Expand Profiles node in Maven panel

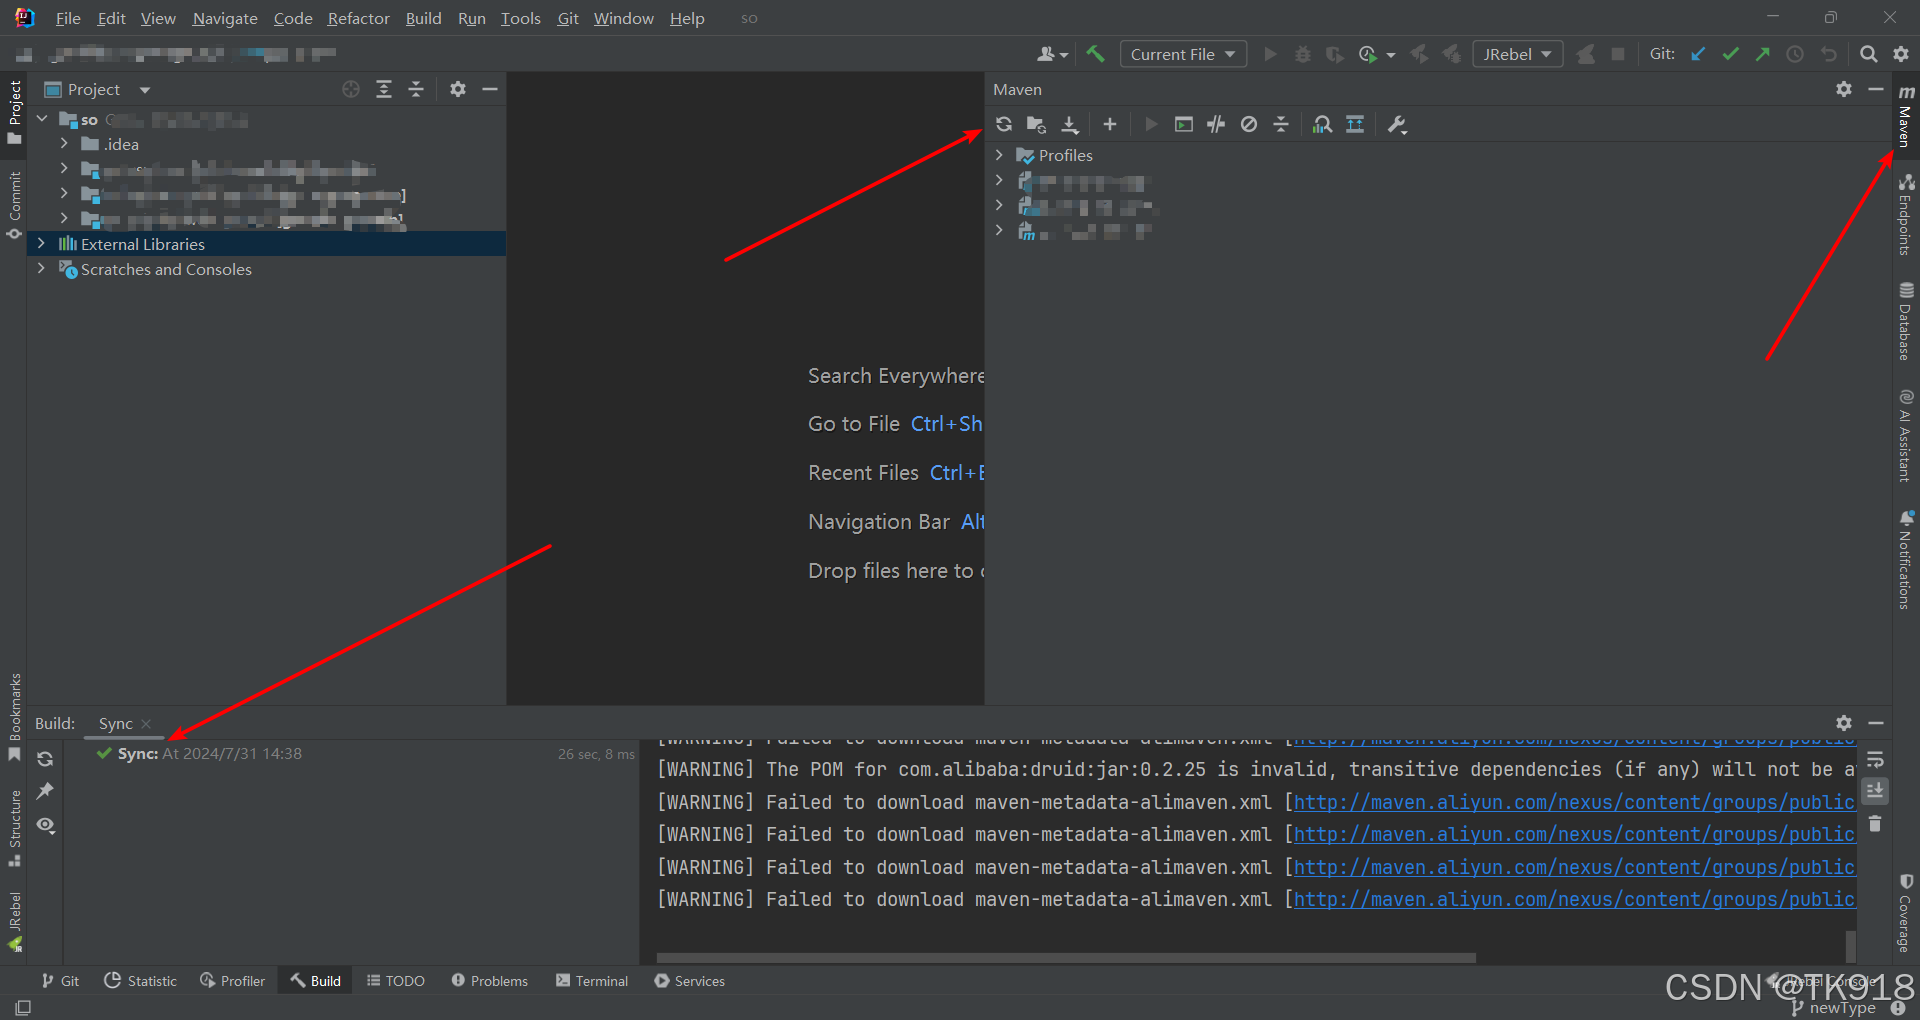click(x=999, y=155)
